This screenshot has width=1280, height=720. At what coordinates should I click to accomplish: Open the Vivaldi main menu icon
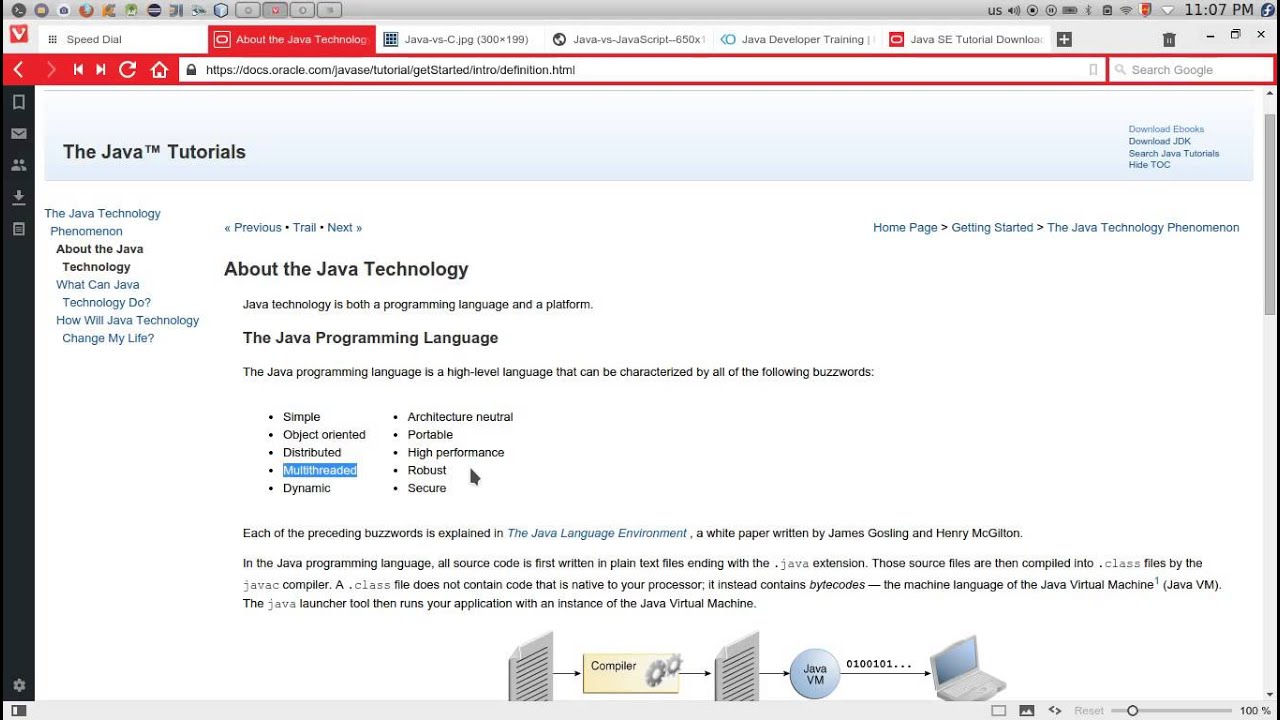pyautogui.click(x=18, y=35)
